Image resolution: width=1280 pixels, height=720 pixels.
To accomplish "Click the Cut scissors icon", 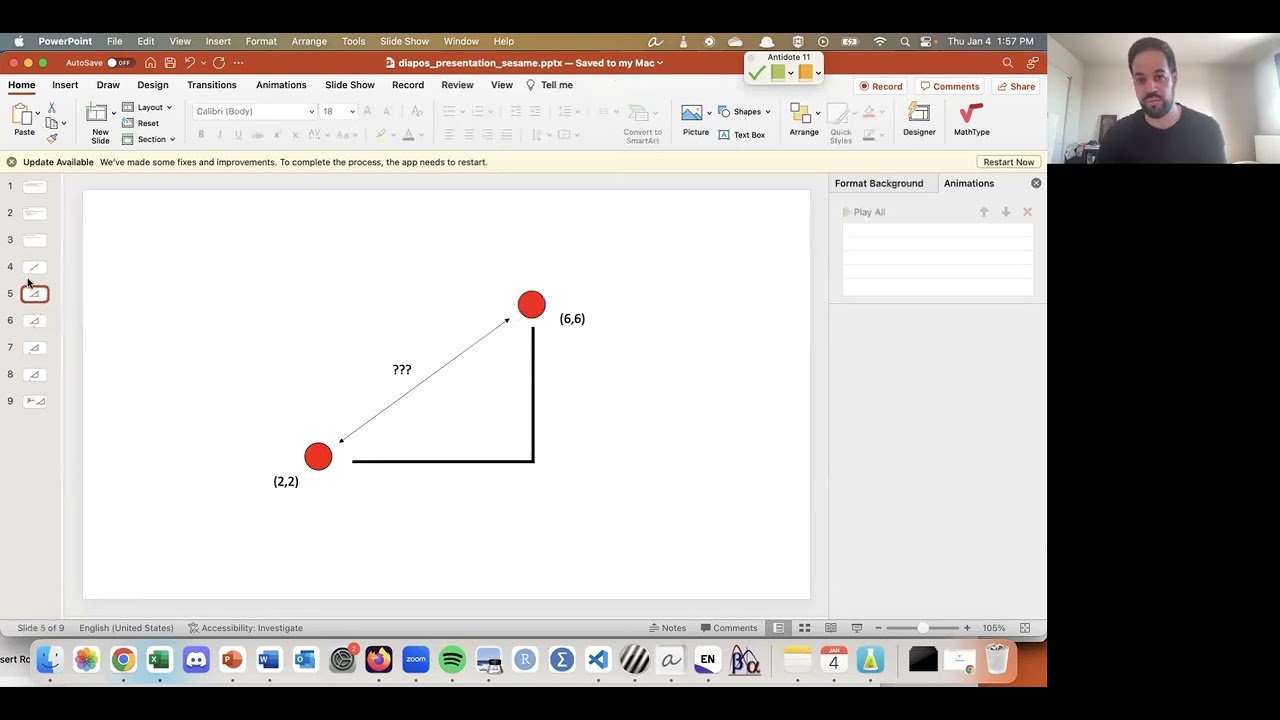I will pos(52,108).
